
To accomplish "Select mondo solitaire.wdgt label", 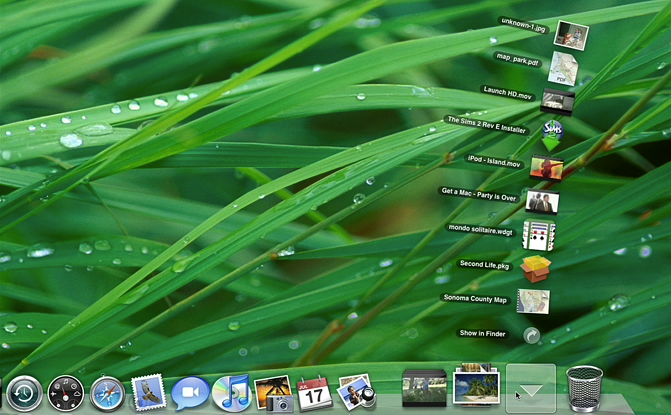I will [480, 229].
